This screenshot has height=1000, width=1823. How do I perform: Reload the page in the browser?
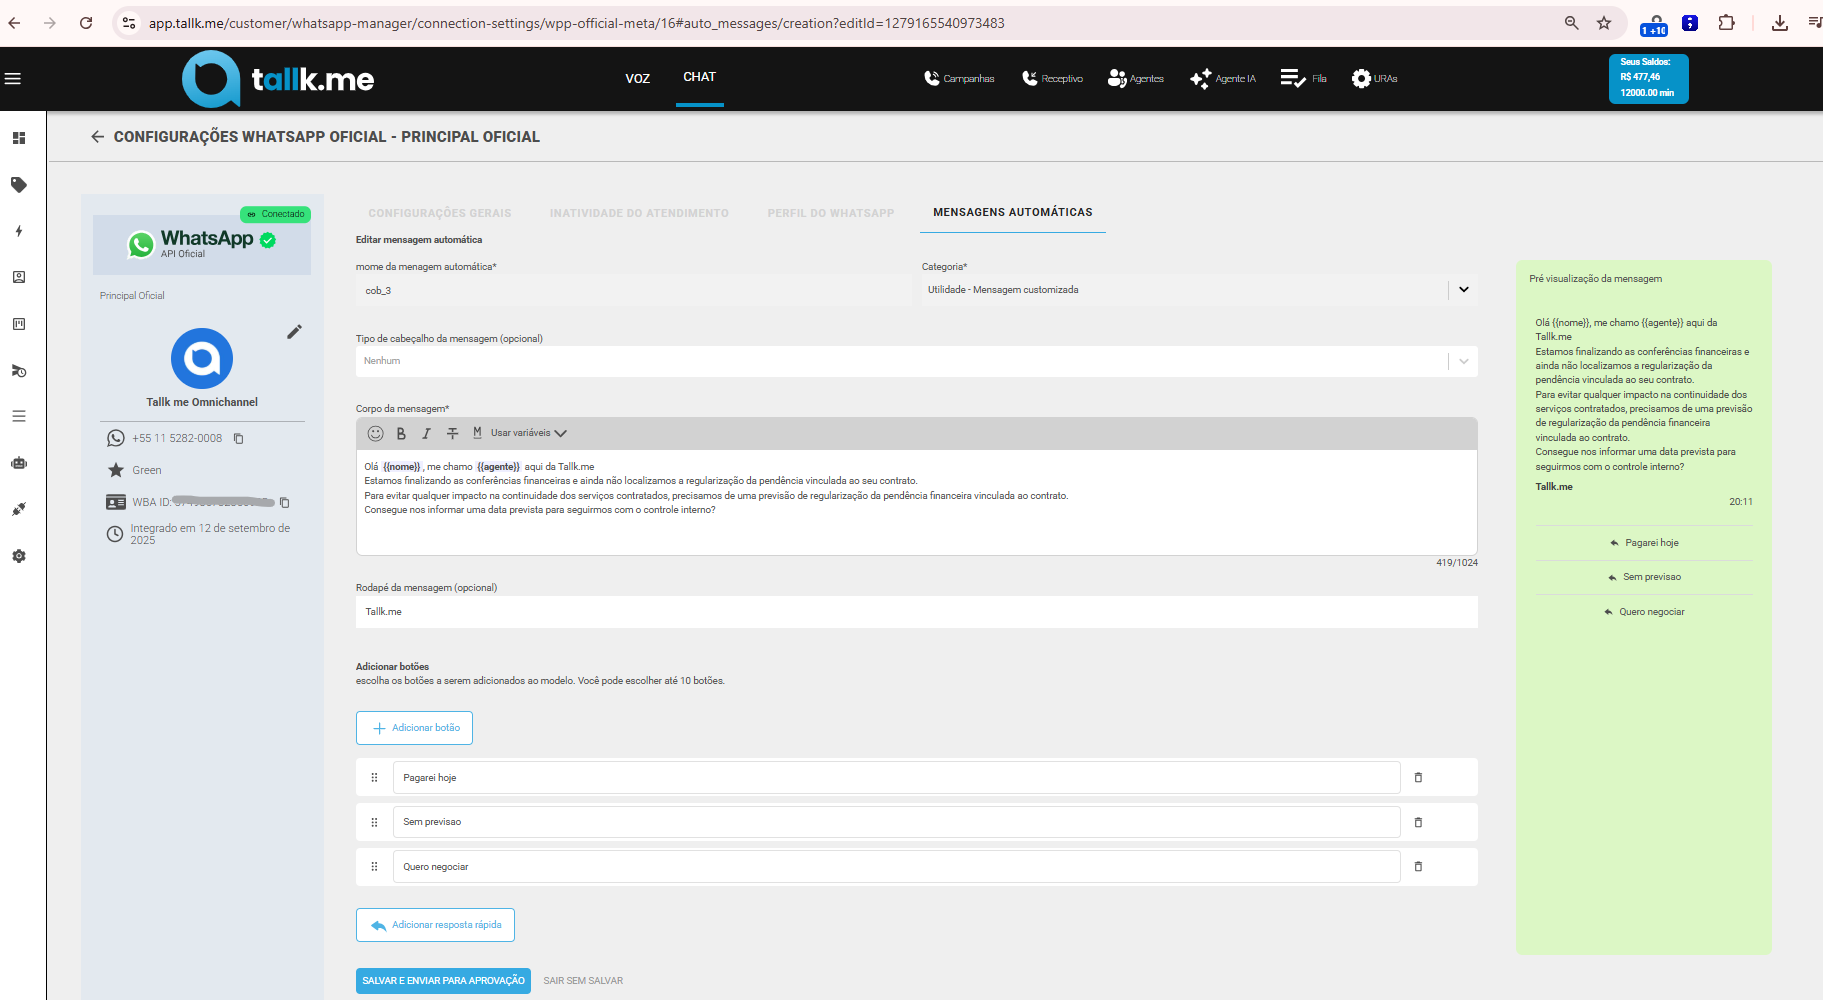click(86, 23)
